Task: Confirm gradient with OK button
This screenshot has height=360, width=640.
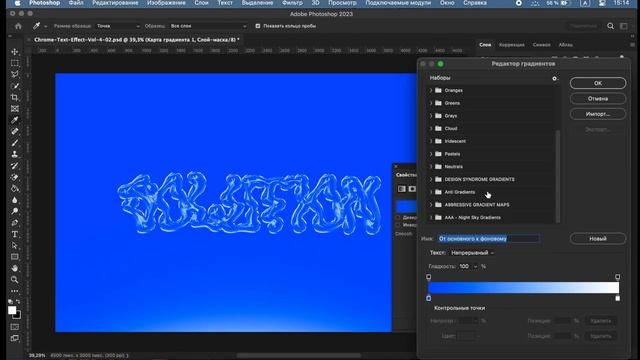Action: coord(598,83)
